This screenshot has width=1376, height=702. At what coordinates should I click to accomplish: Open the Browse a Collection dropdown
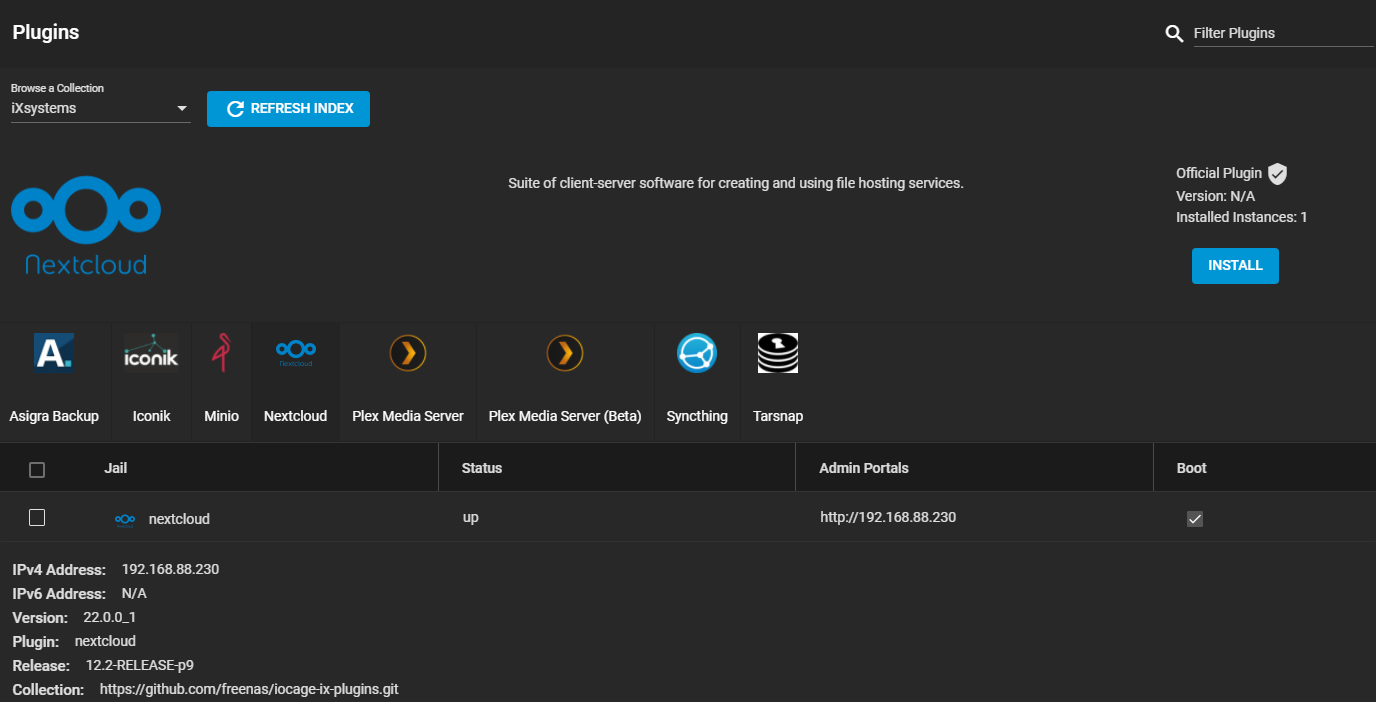point(100,108)
